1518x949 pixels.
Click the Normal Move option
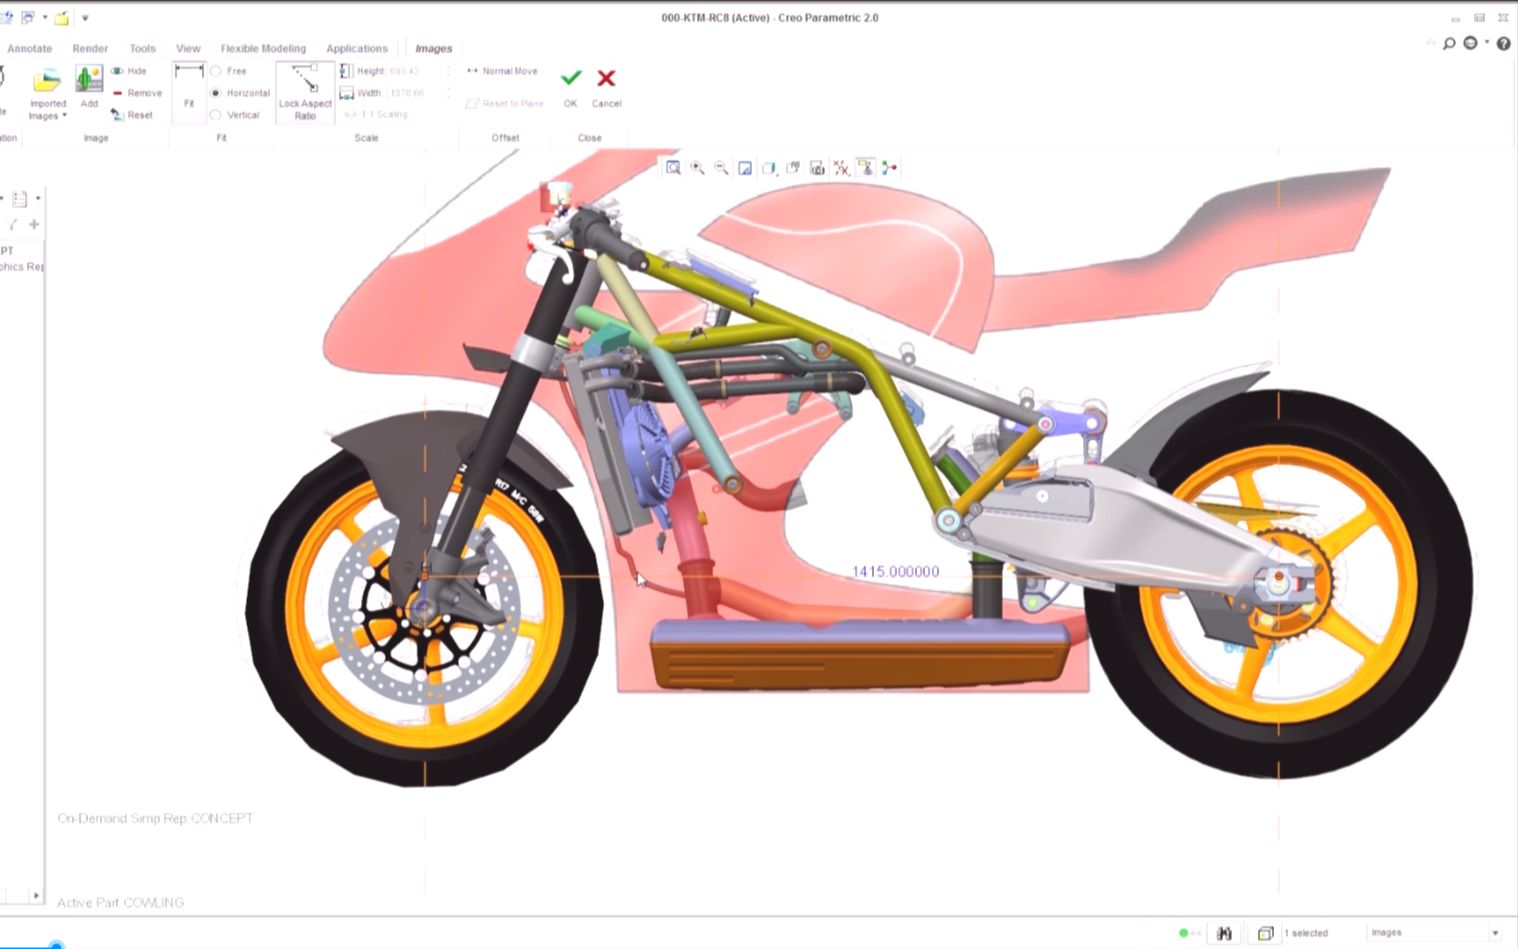coord(502,71)
